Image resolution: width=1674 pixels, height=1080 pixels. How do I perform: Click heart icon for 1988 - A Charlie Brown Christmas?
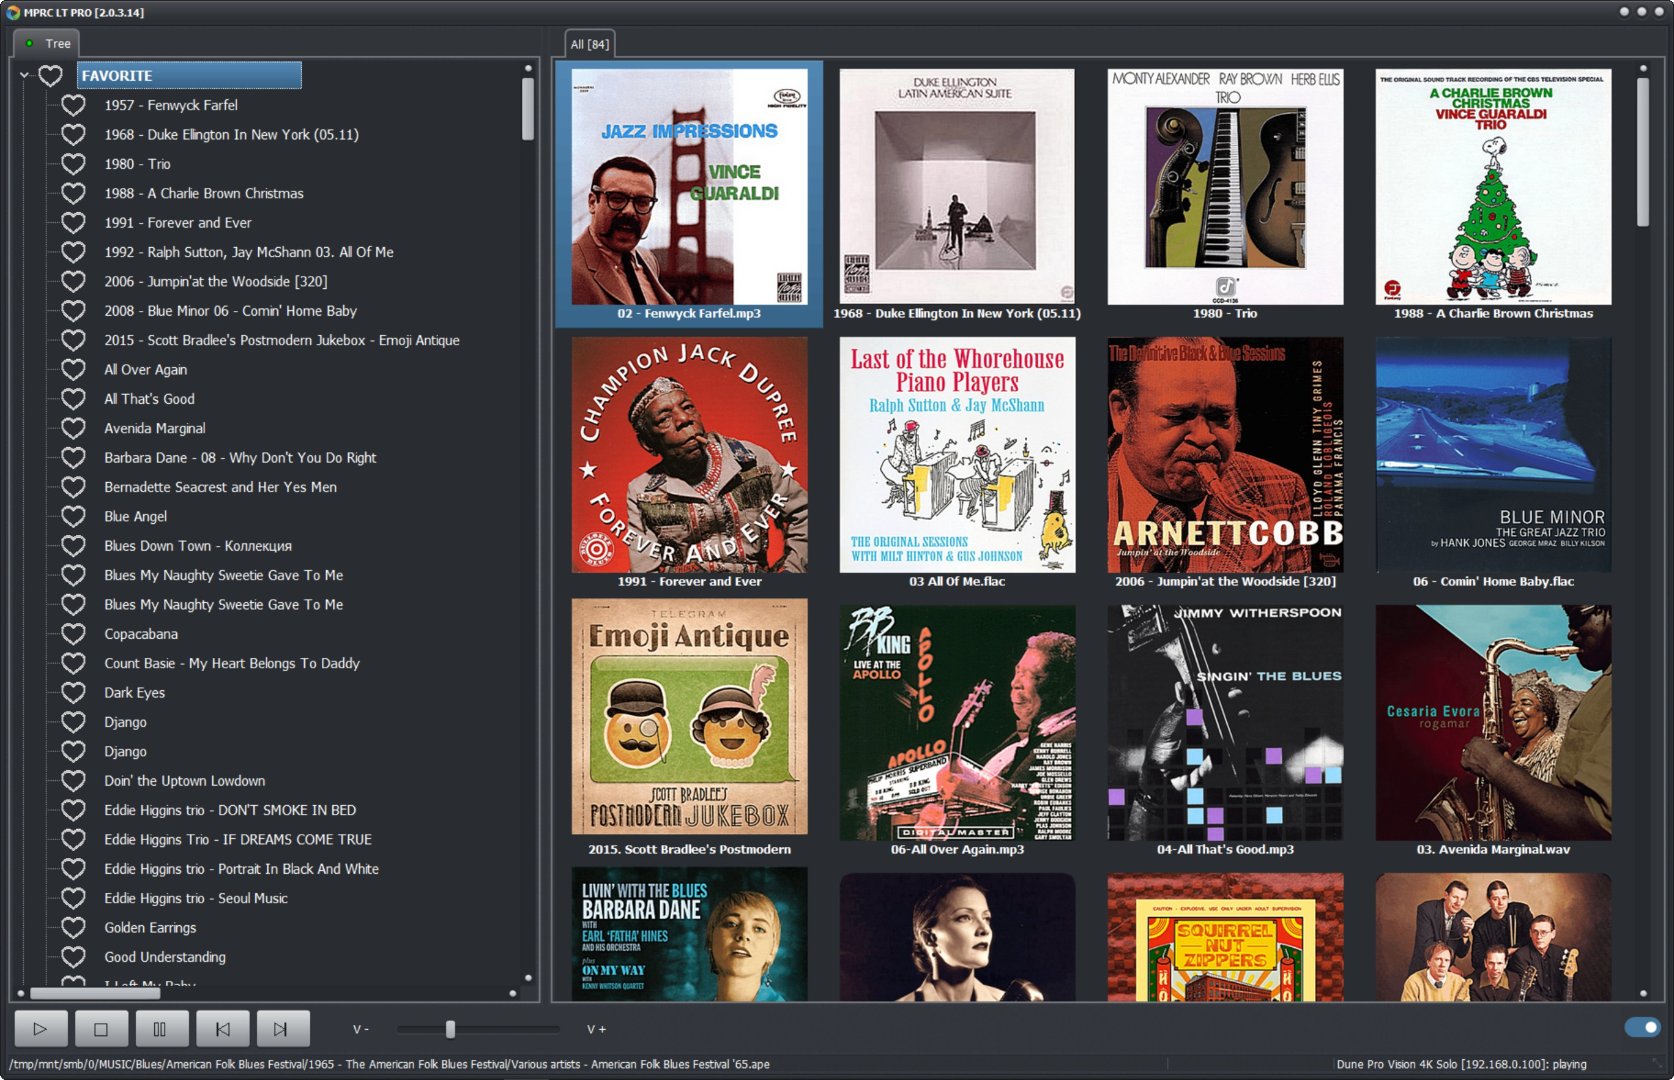[73, 193]
